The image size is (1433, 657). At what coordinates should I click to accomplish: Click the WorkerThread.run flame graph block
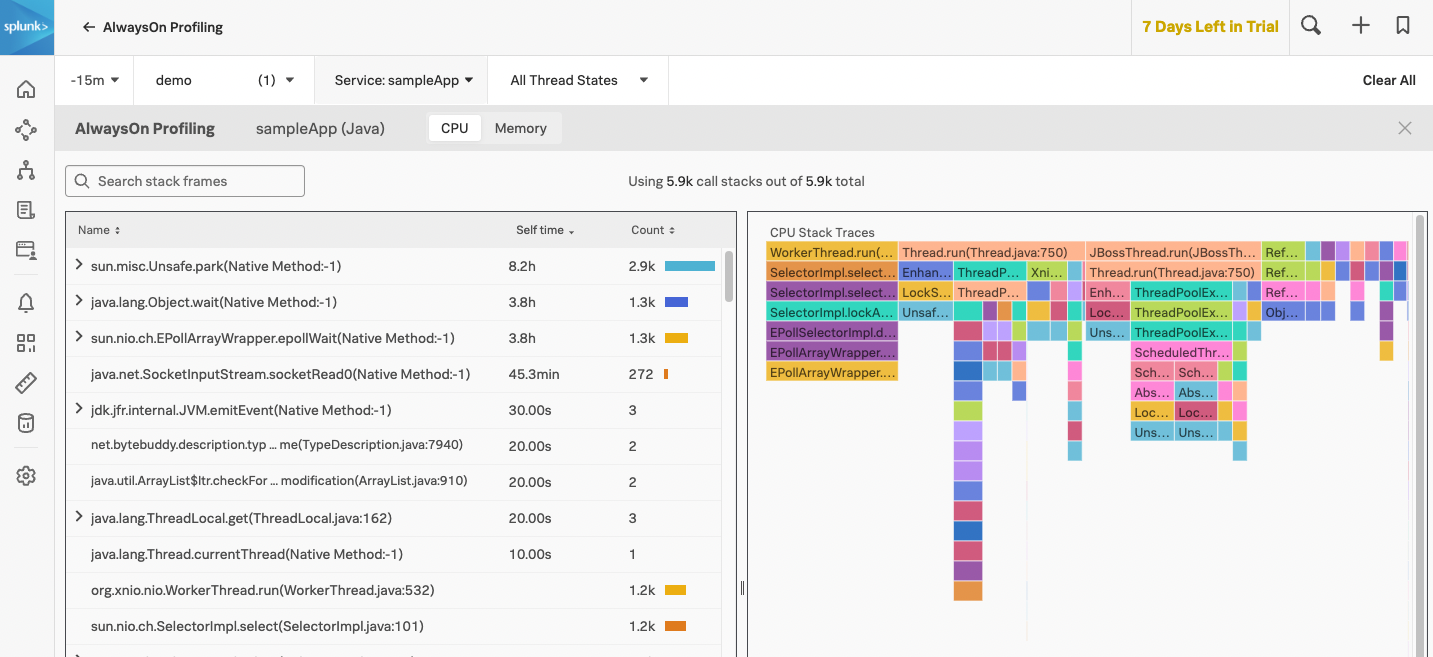tap(832, 252)
